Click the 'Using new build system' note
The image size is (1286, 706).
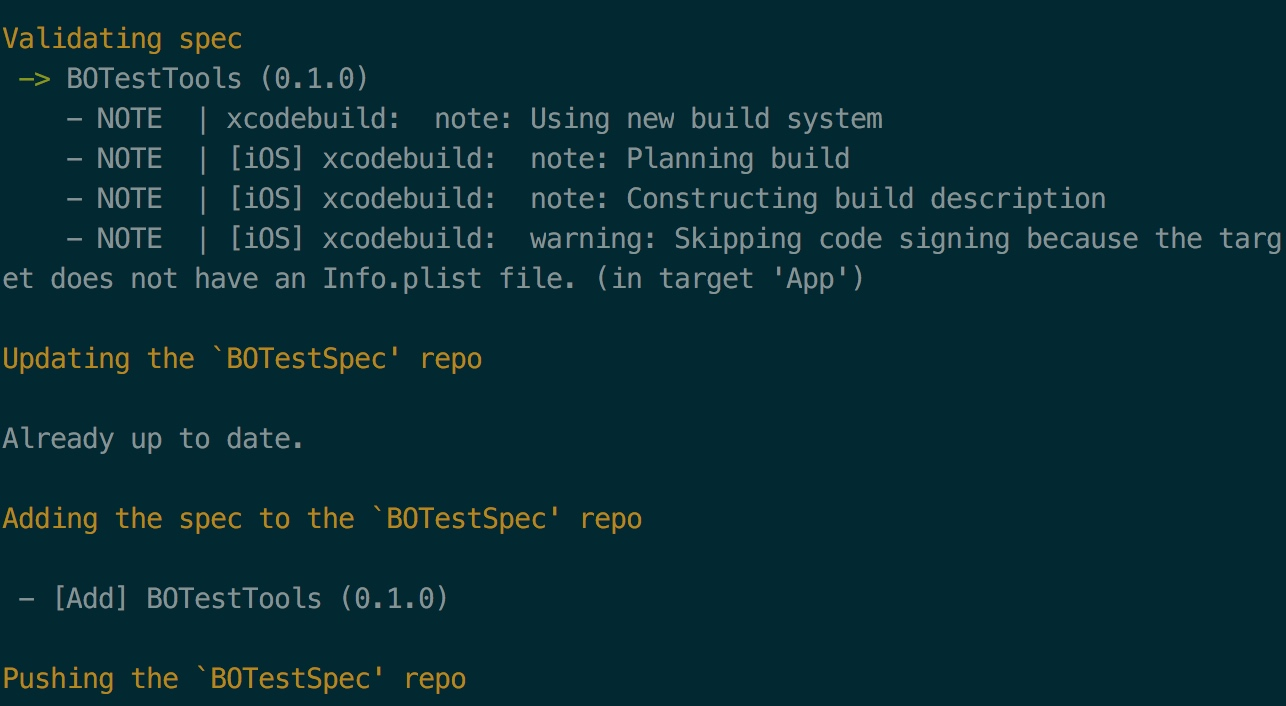[x=706, y=119]
